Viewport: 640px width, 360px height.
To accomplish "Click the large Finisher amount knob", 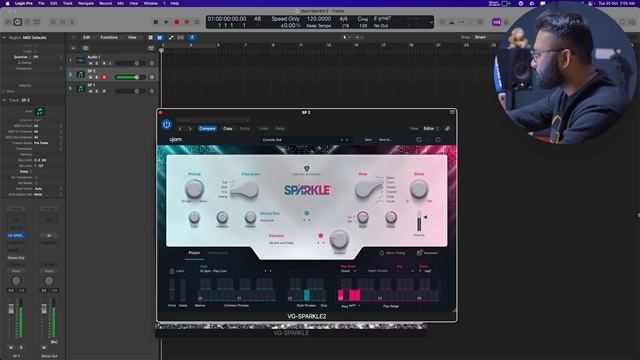I will tap(339, 240).
